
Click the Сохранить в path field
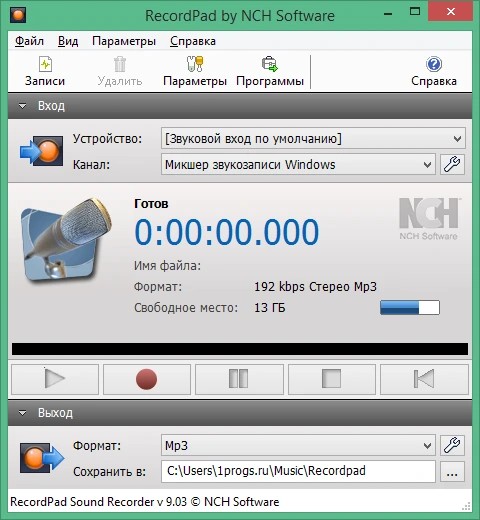pos(298,471)
